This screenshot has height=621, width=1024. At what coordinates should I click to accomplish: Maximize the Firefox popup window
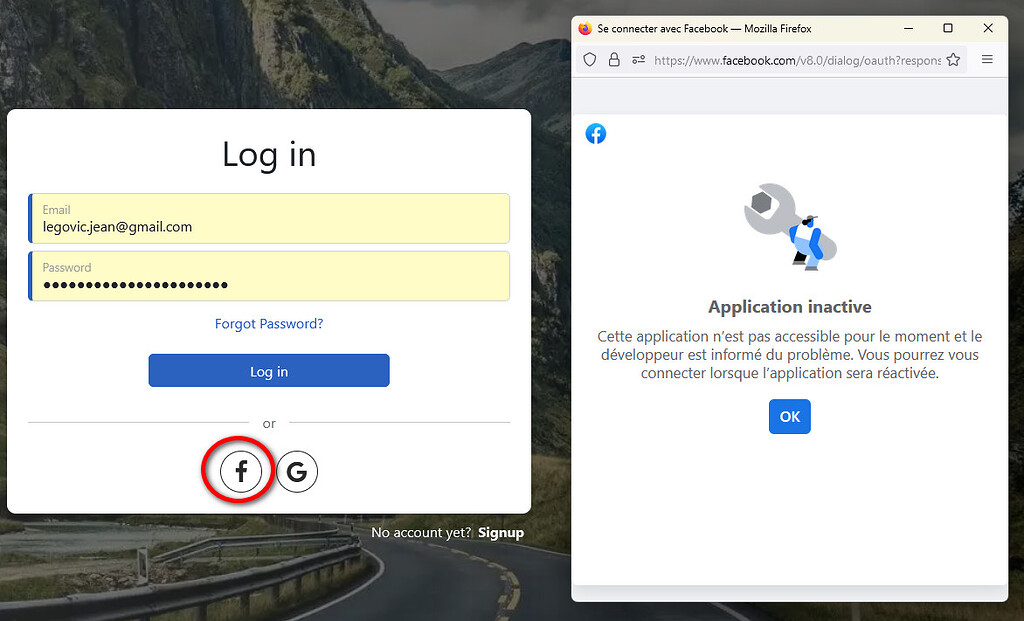pos(948,29)
